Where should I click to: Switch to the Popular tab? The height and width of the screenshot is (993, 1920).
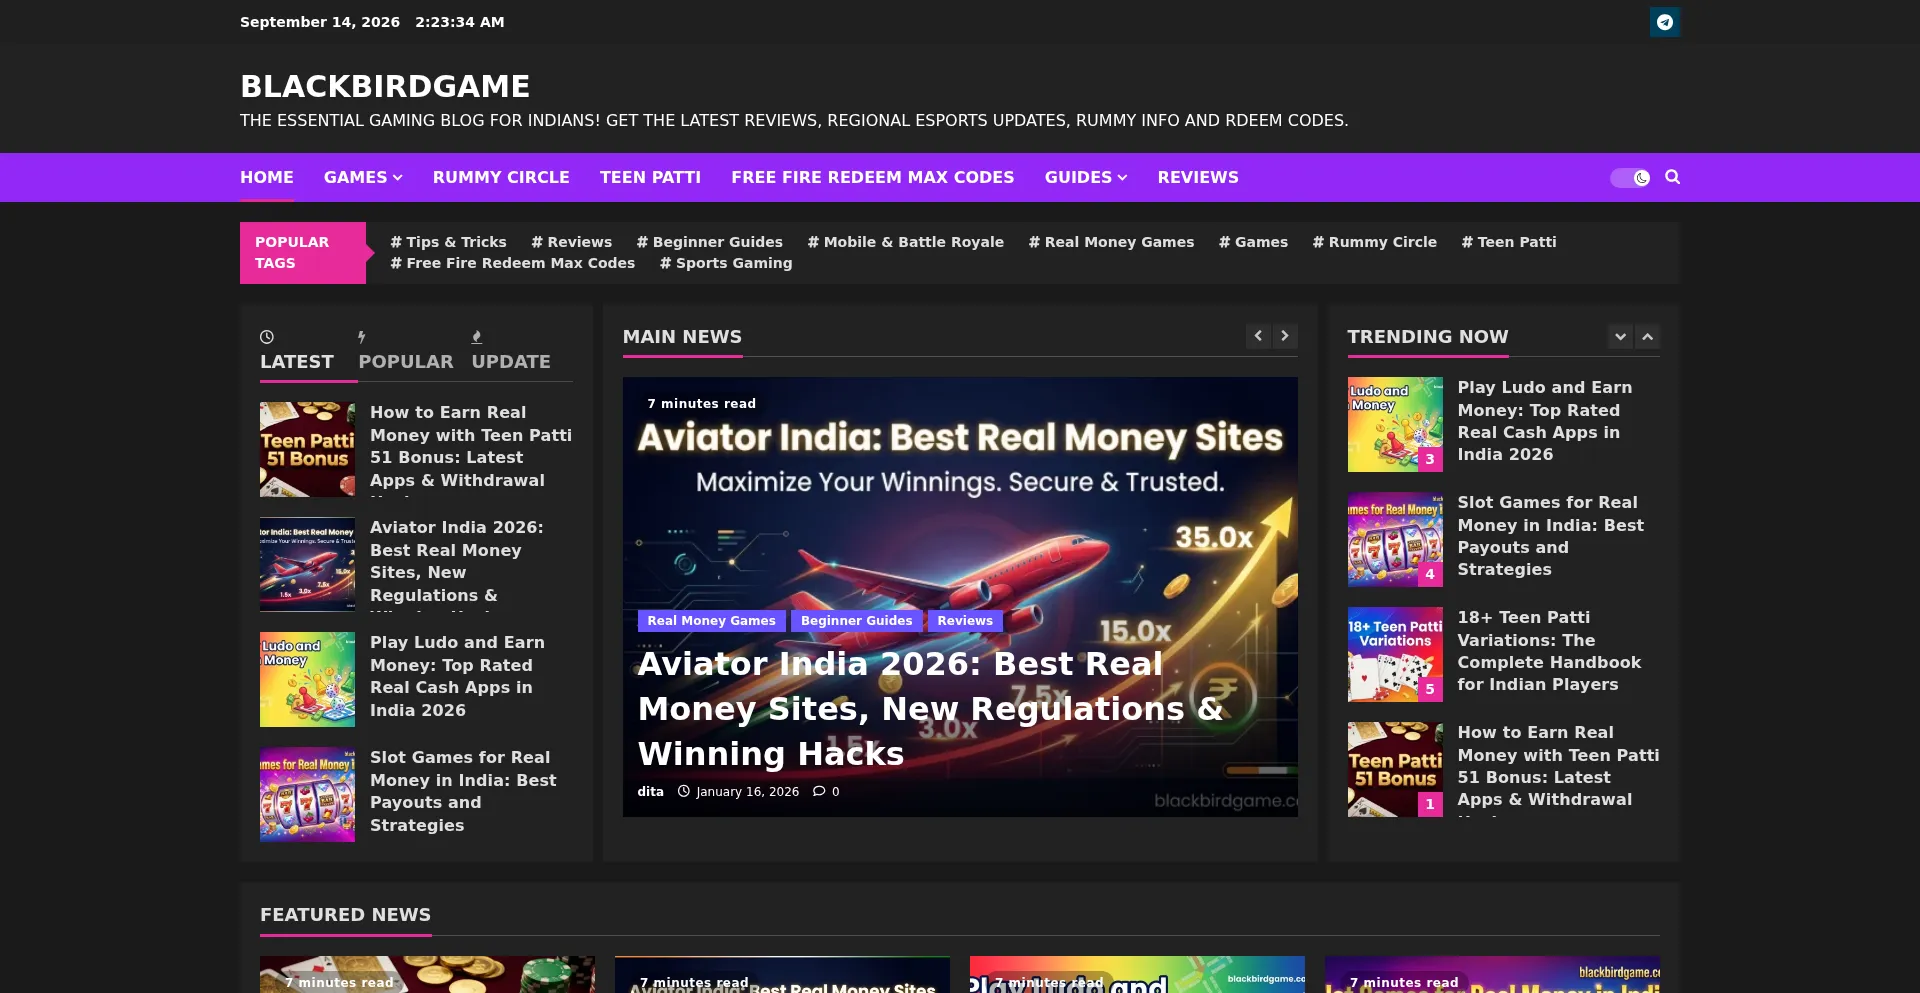click(x=406, y=351)
